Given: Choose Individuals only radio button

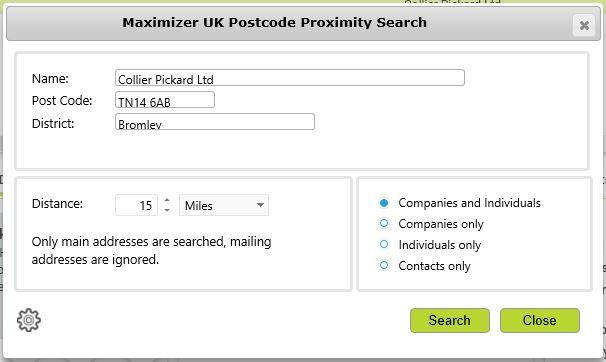Looking at the screenshot, I should (384, 244).
